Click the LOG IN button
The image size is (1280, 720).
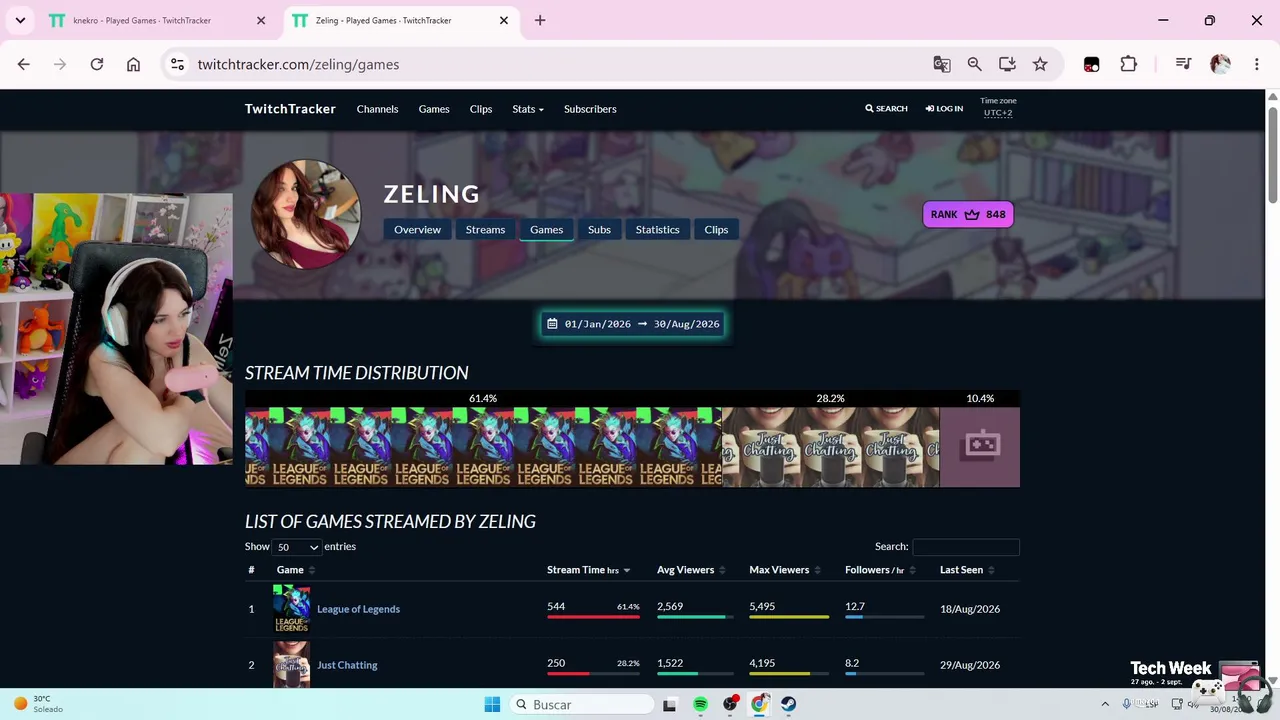point(944,109)
